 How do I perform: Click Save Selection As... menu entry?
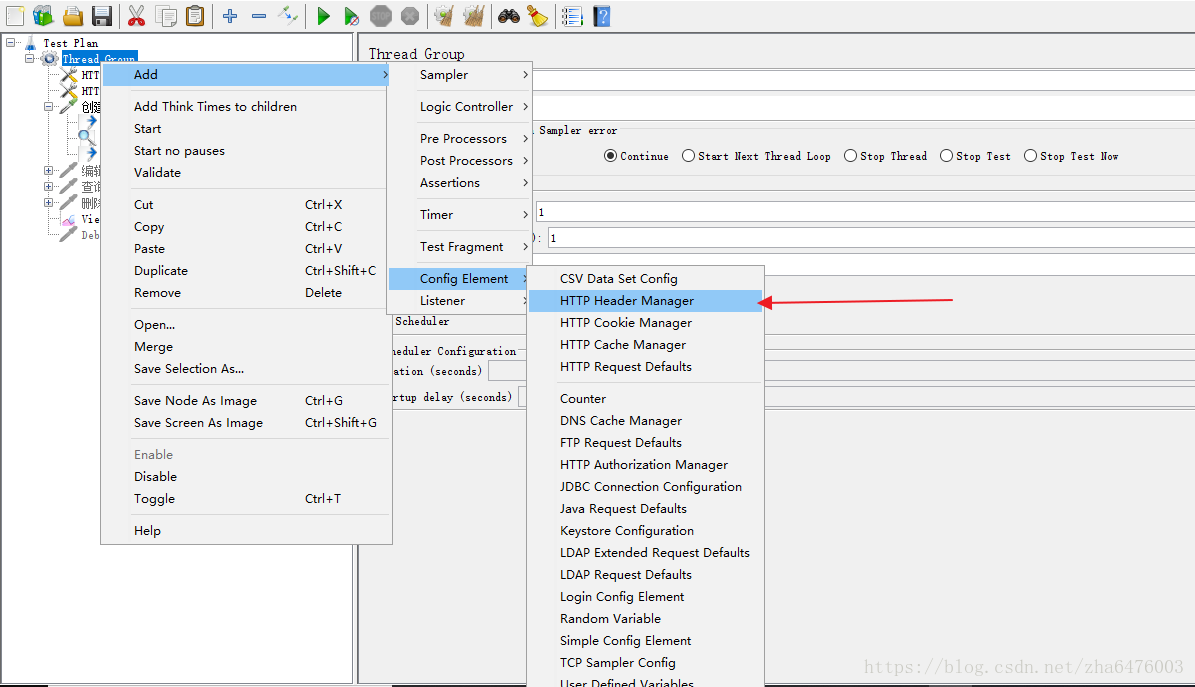(245, 369)
